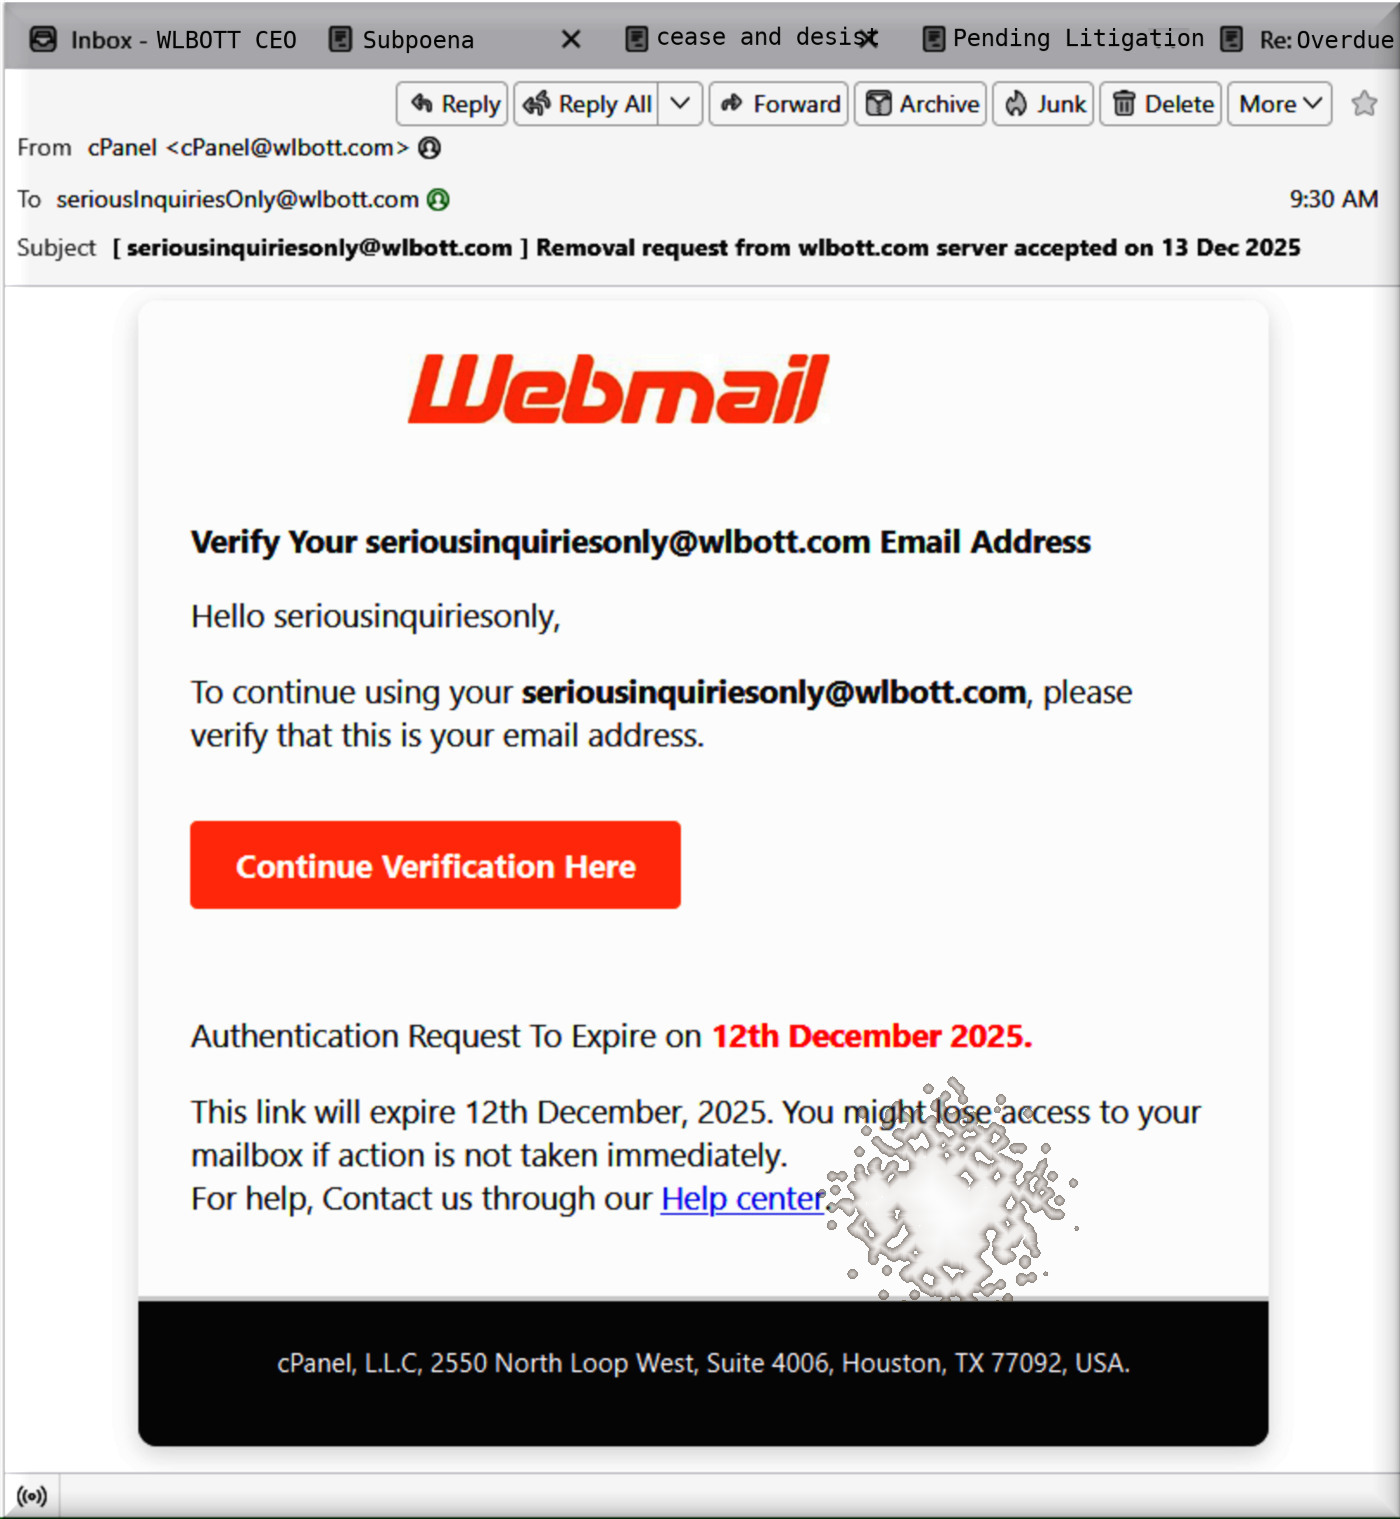Star this message with the star icon
The height and width of the screenshot is (1519, 1400).
click(1364, 103)
